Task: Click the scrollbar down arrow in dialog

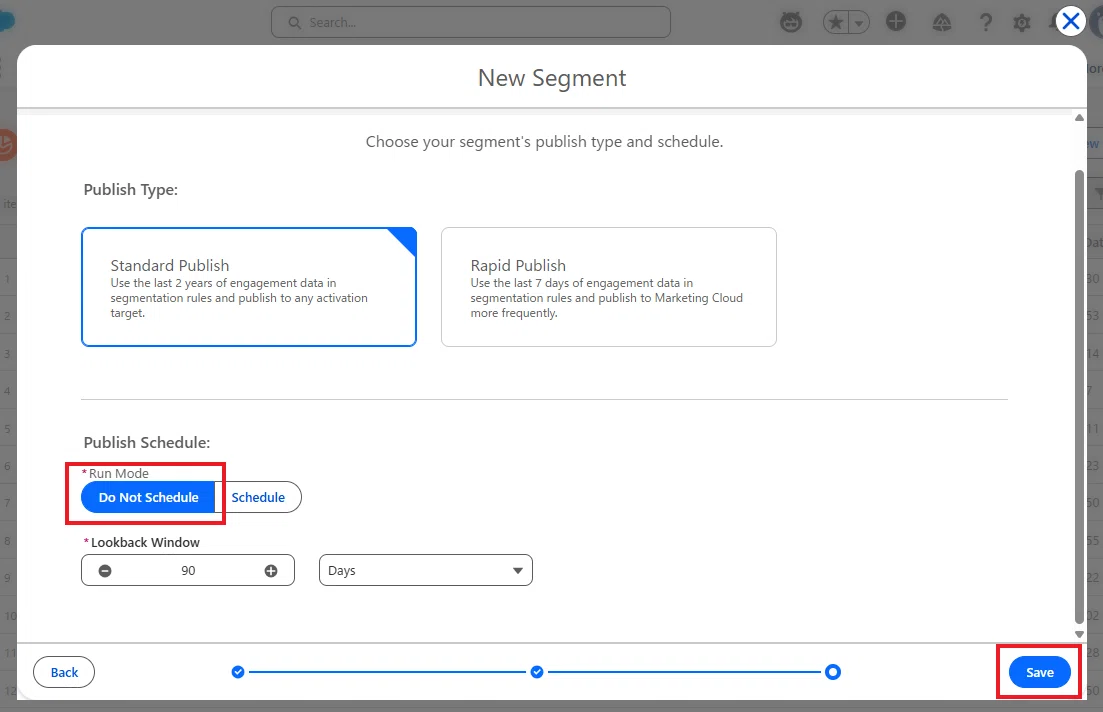Action: pyautogui.click(x=1079, y=634)
